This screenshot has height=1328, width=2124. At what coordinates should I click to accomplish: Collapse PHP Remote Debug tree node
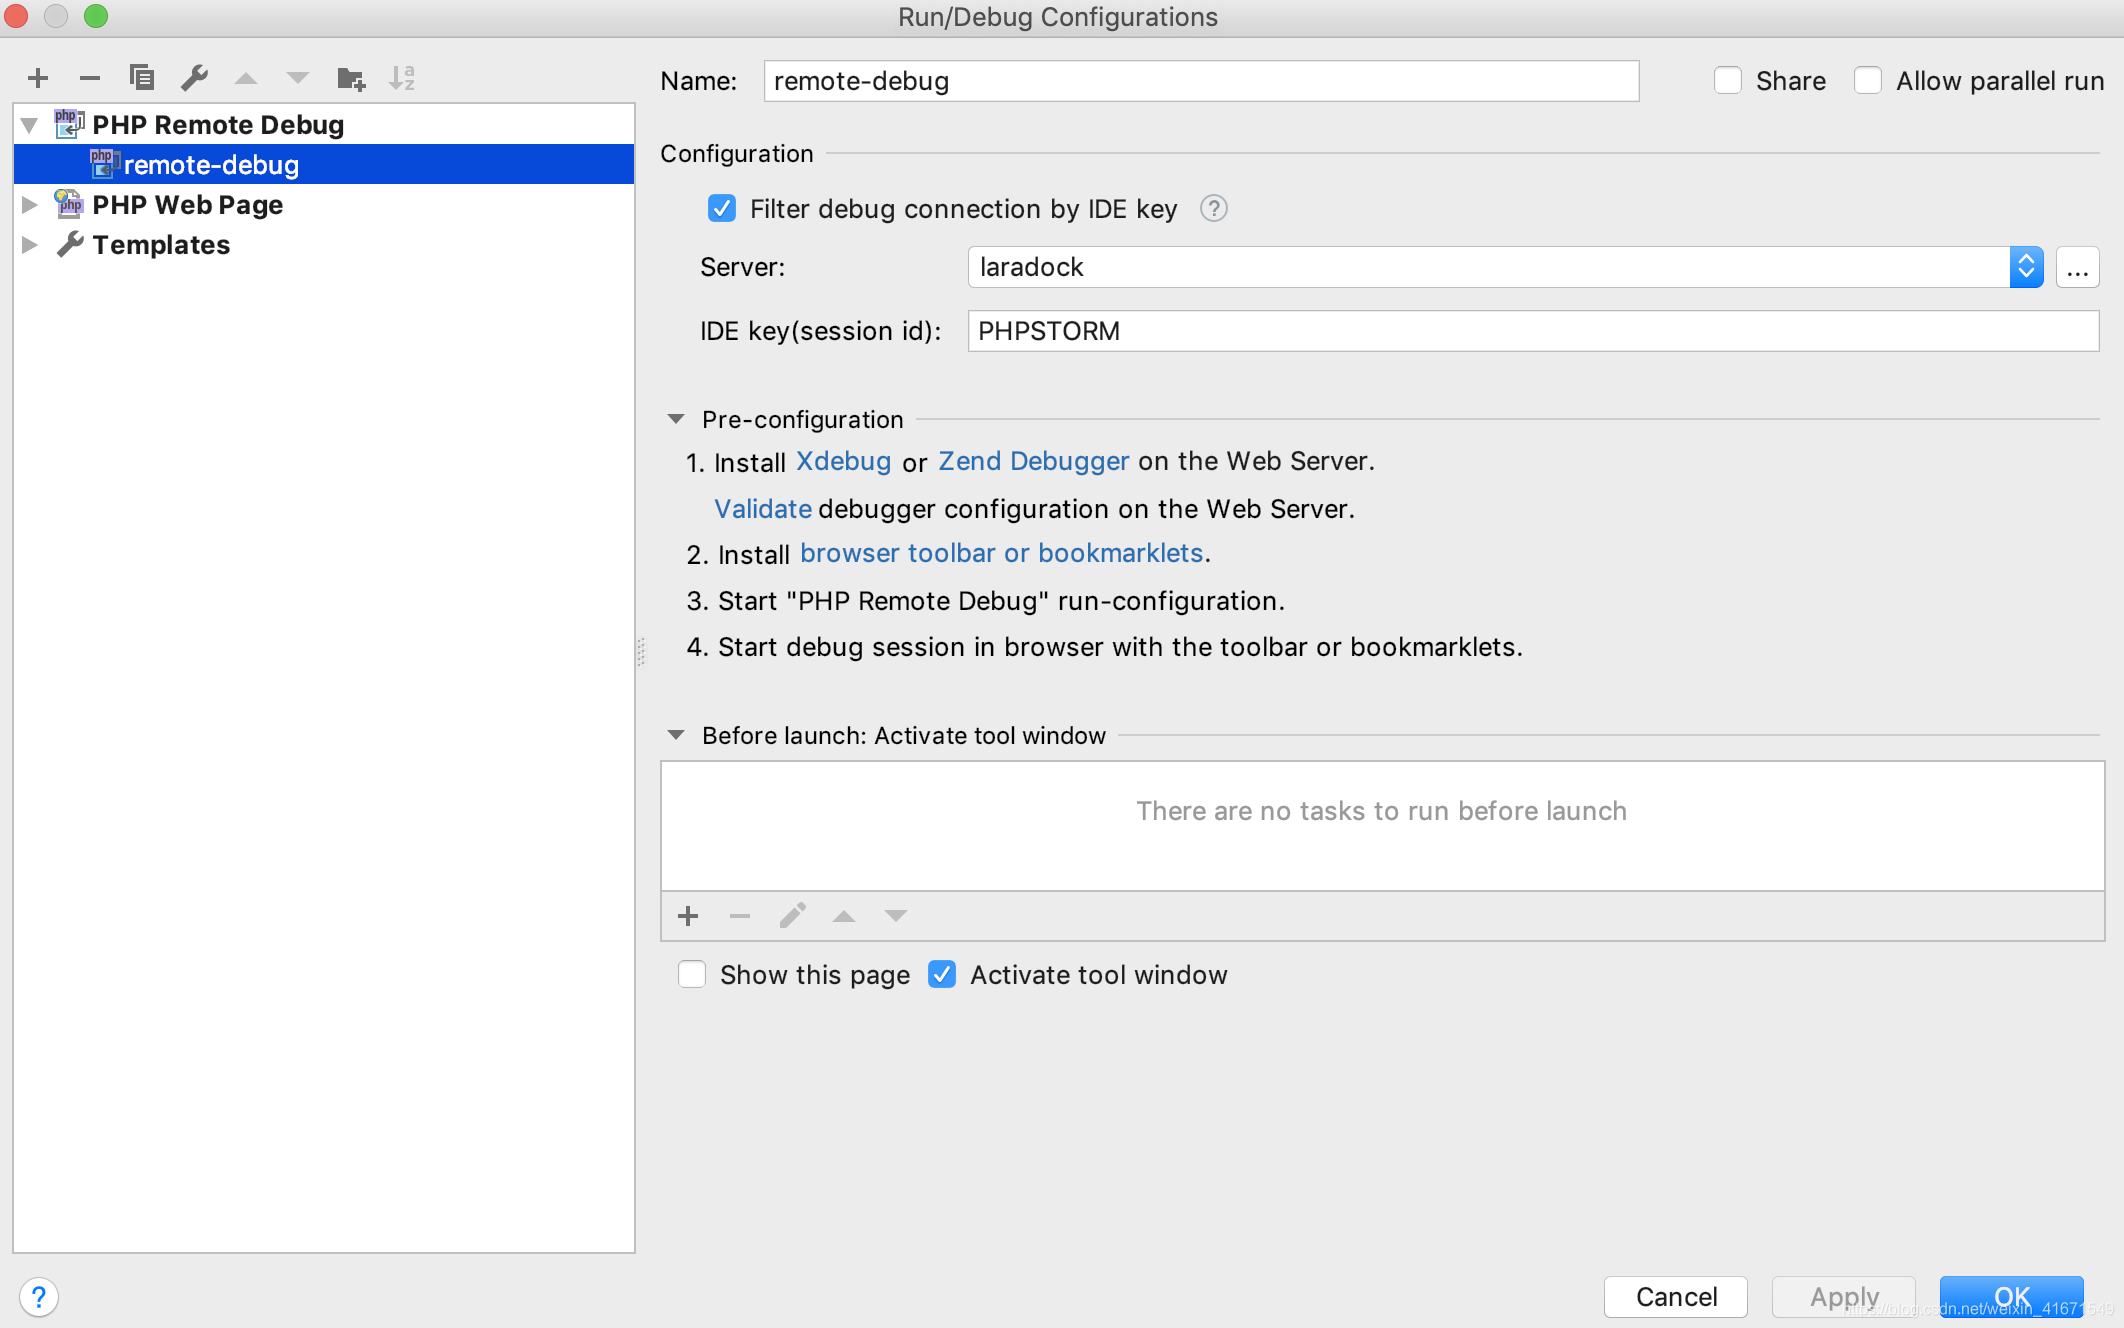tap(30, 125)
